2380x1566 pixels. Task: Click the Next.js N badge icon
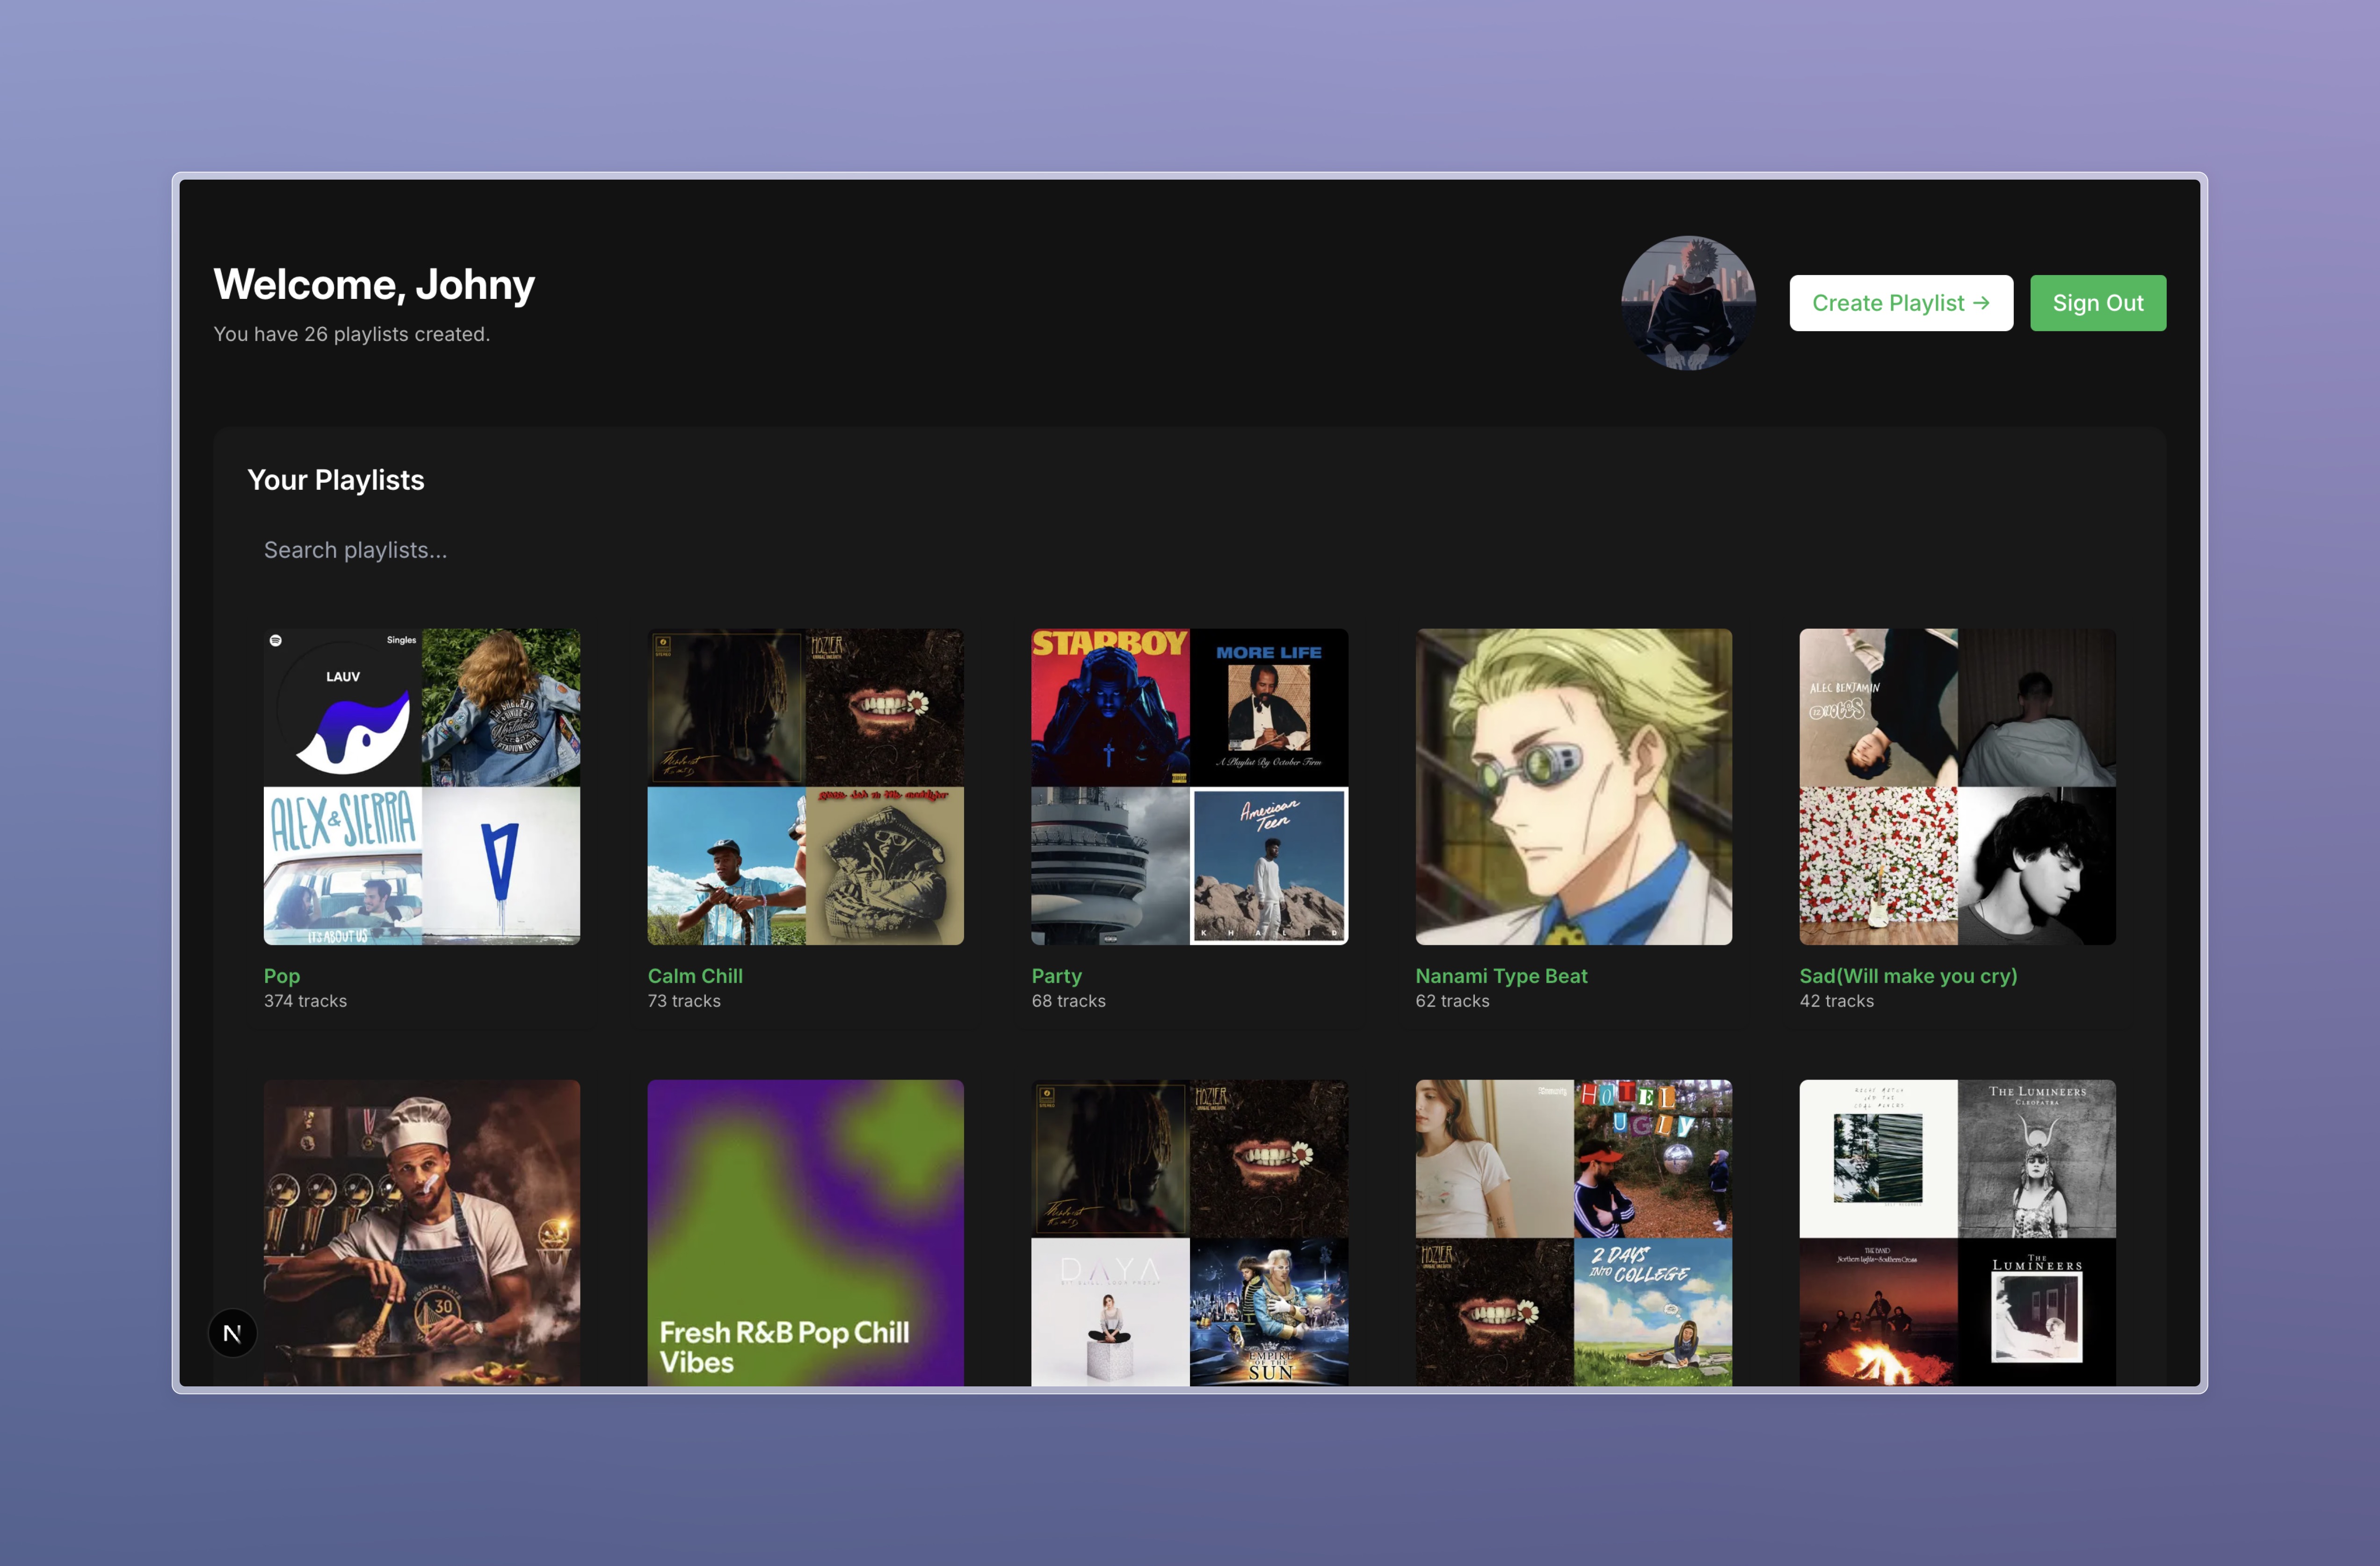point(232,1333)
